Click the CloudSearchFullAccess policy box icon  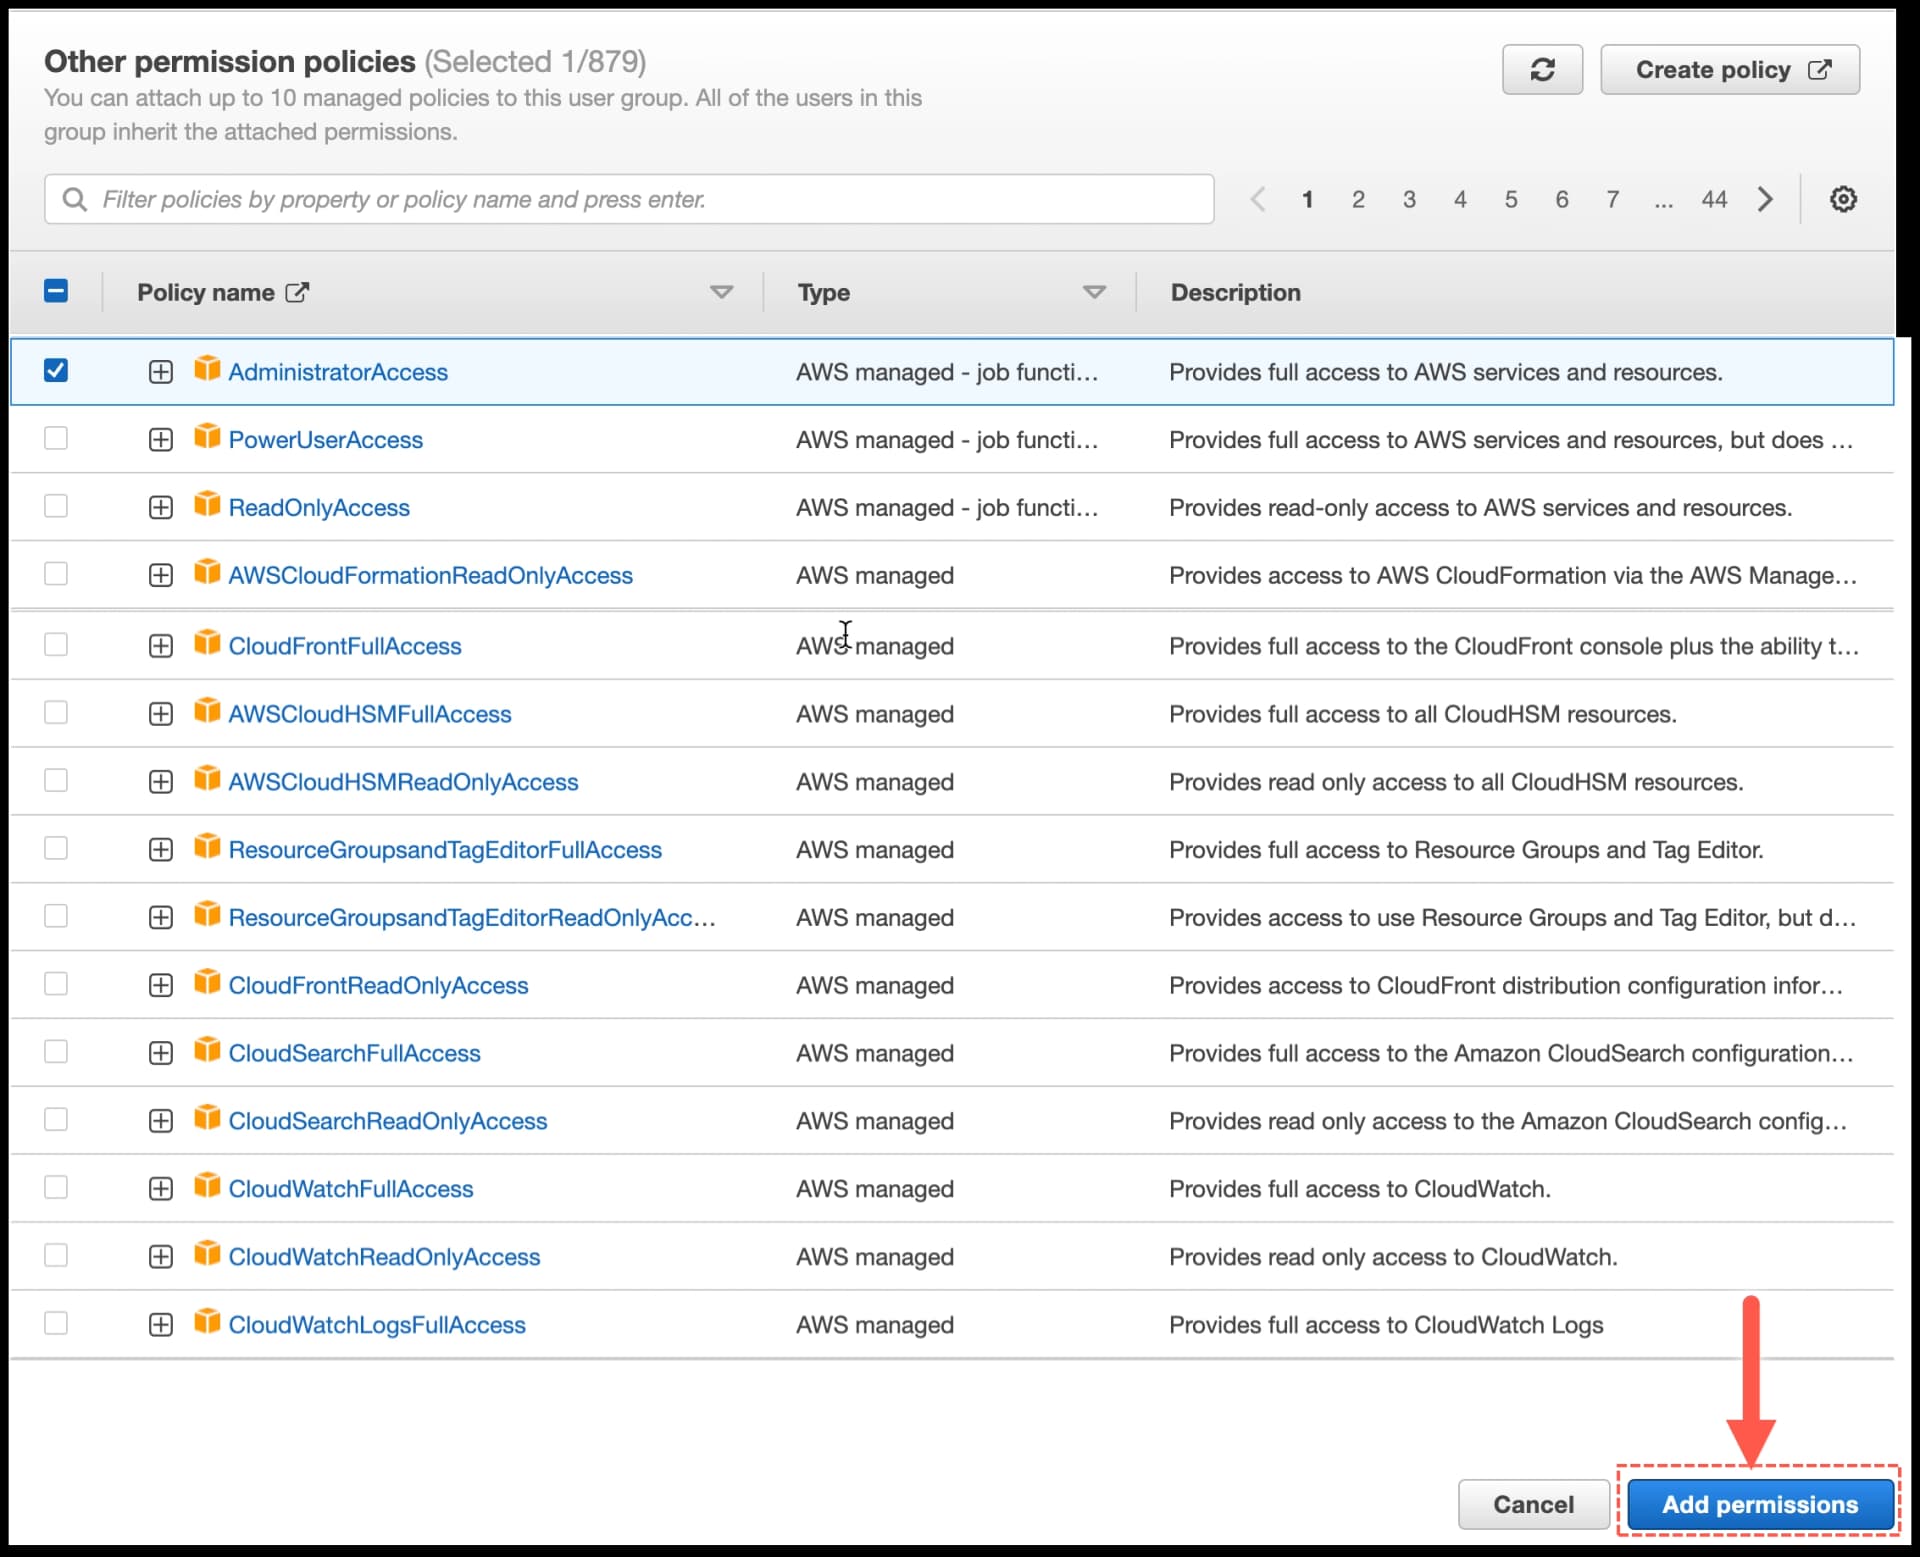coord(207,1050)
